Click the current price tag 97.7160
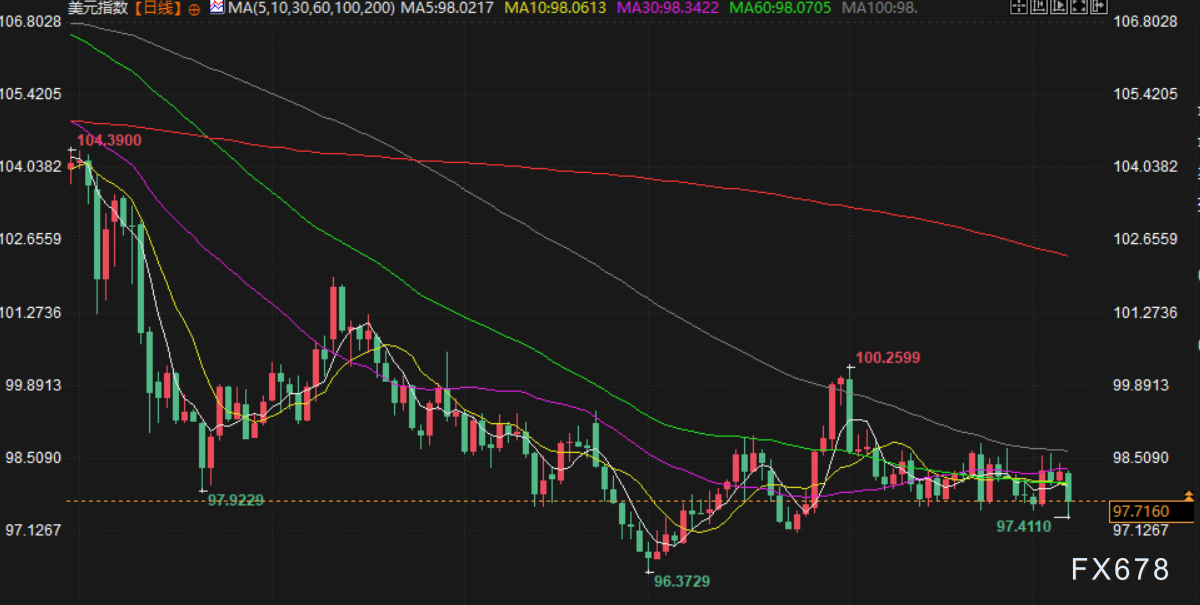The image size is (1200, 605). pos(1152,512)
